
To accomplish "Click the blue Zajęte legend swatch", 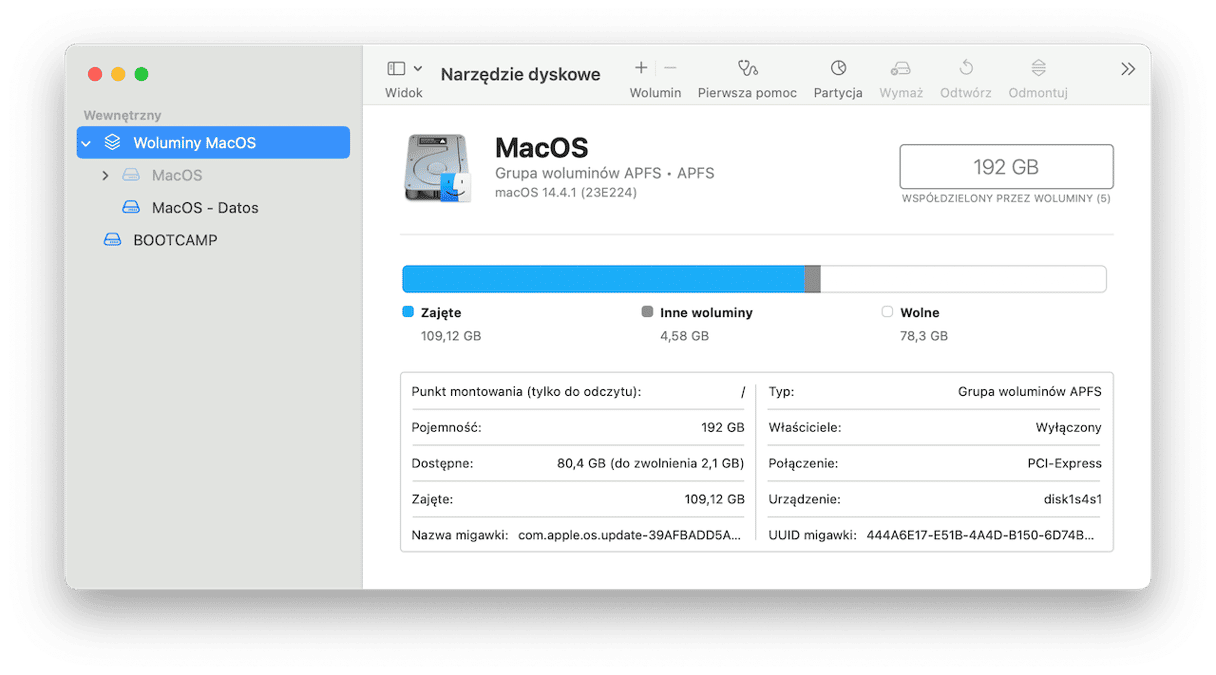I will 408,312.
